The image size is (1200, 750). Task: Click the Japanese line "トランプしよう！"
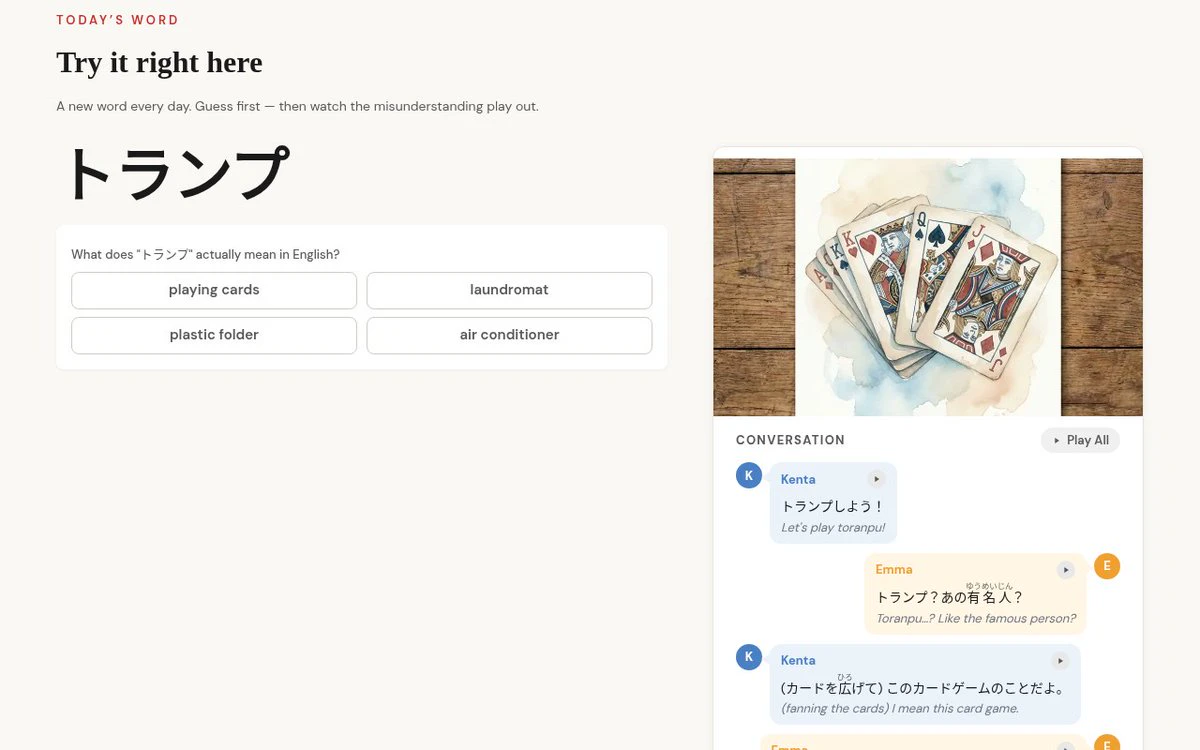click(833, 506)
